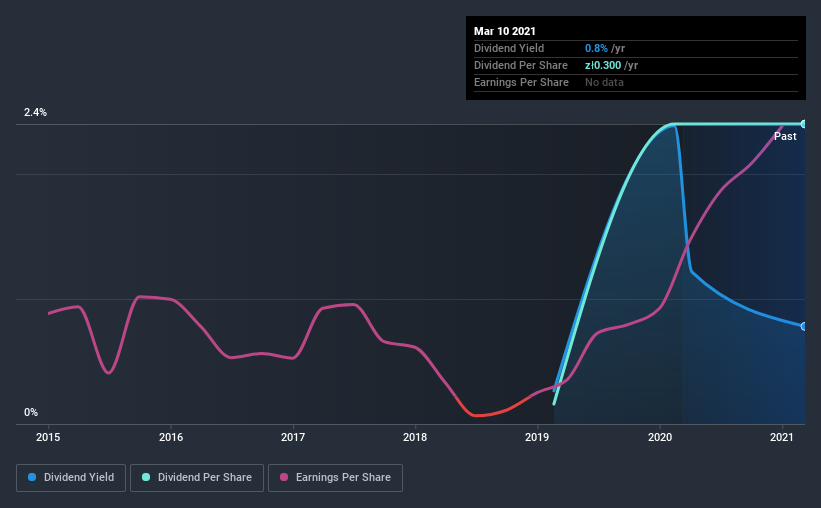The height and width of the screenshot is (508, 821).
Task: Click the 2015 x-axis label
Action: tap(48, 437)
